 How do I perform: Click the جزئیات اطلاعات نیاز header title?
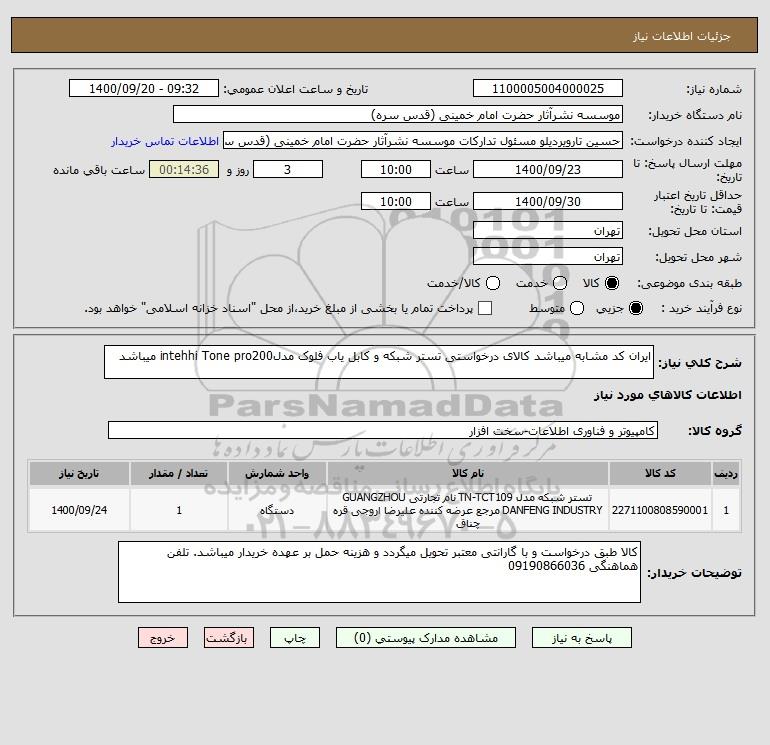pos(682,36)
